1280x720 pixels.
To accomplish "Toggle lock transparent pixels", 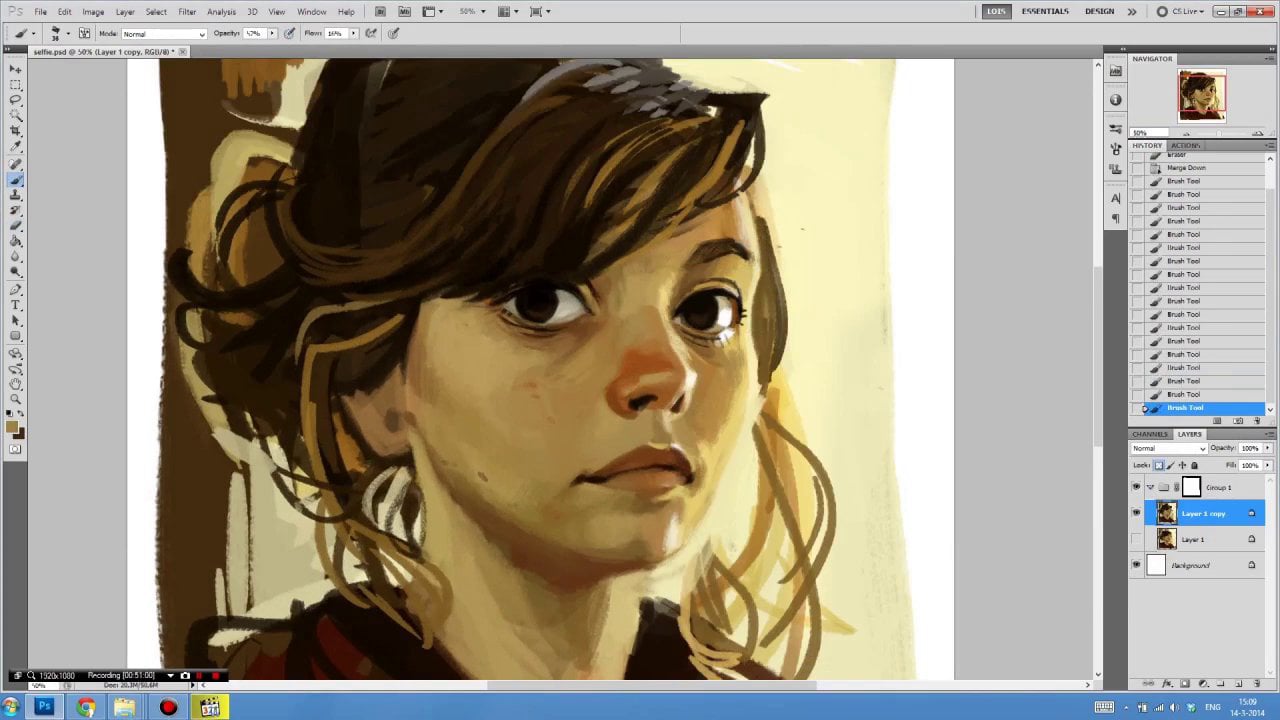I will pyautogui.click(x=1159, y=465).
